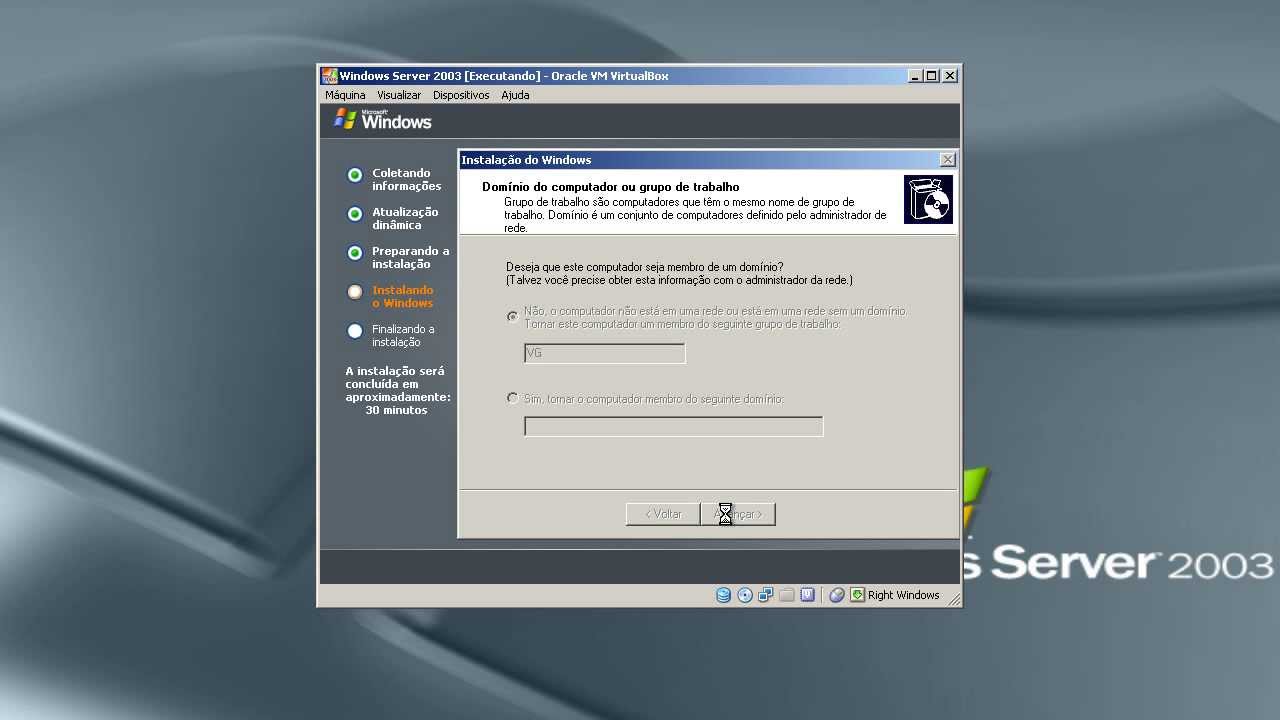Click the Finalizando a instalação step indicator
This screenshot has height=720, width=1280.
coord(354,331)
